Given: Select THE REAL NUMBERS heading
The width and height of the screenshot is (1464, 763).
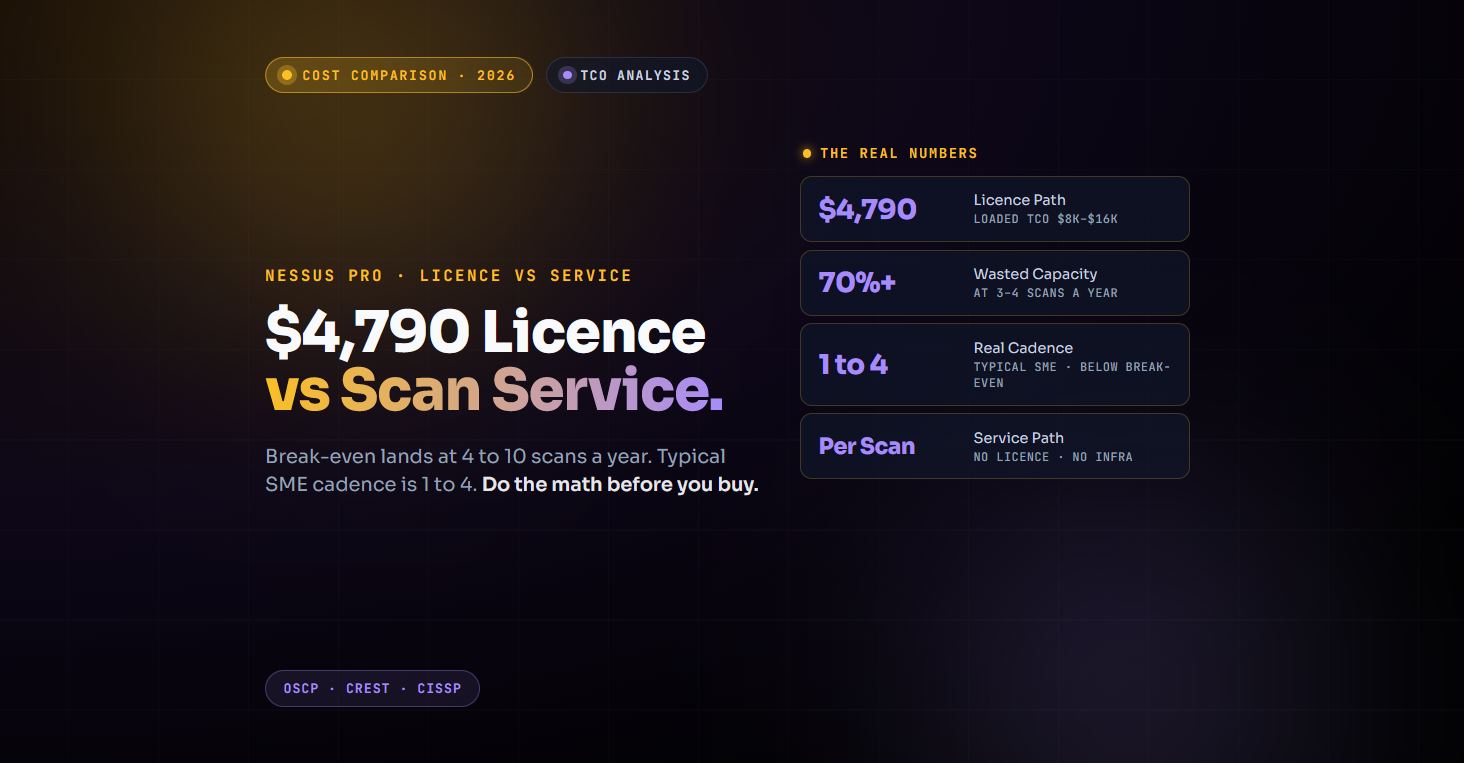Looking at the screenshot, I should [899, 154].
